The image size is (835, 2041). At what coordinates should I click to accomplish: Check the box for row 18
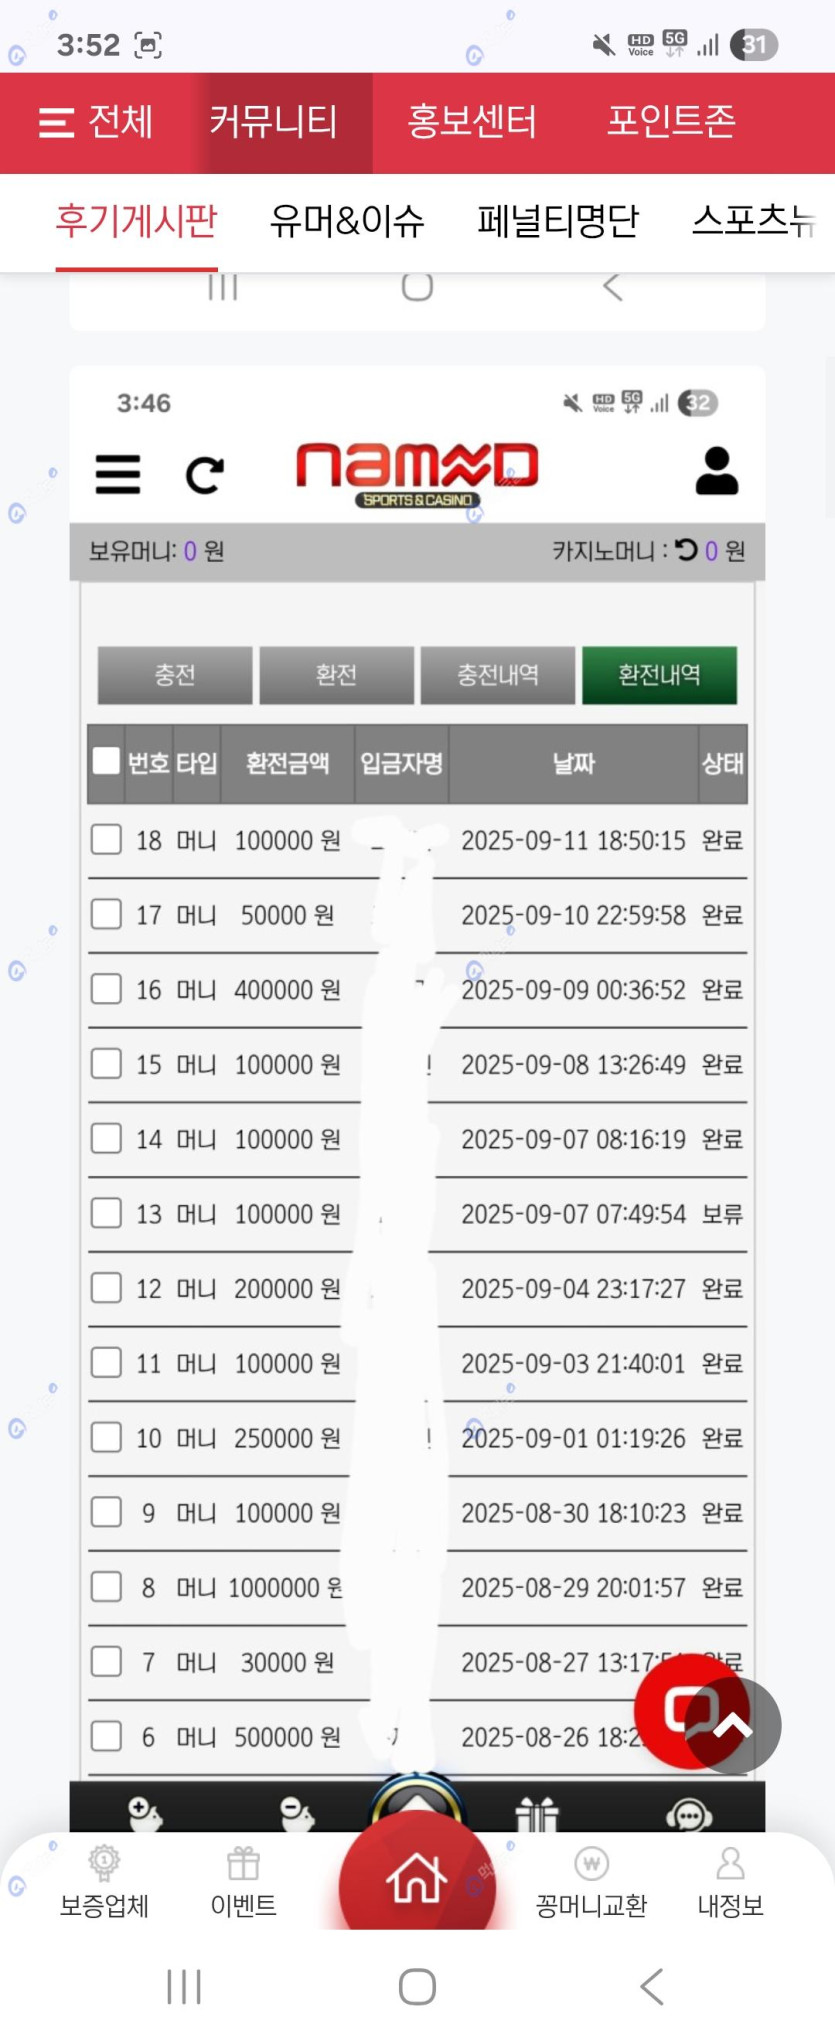tap(106, 839)
